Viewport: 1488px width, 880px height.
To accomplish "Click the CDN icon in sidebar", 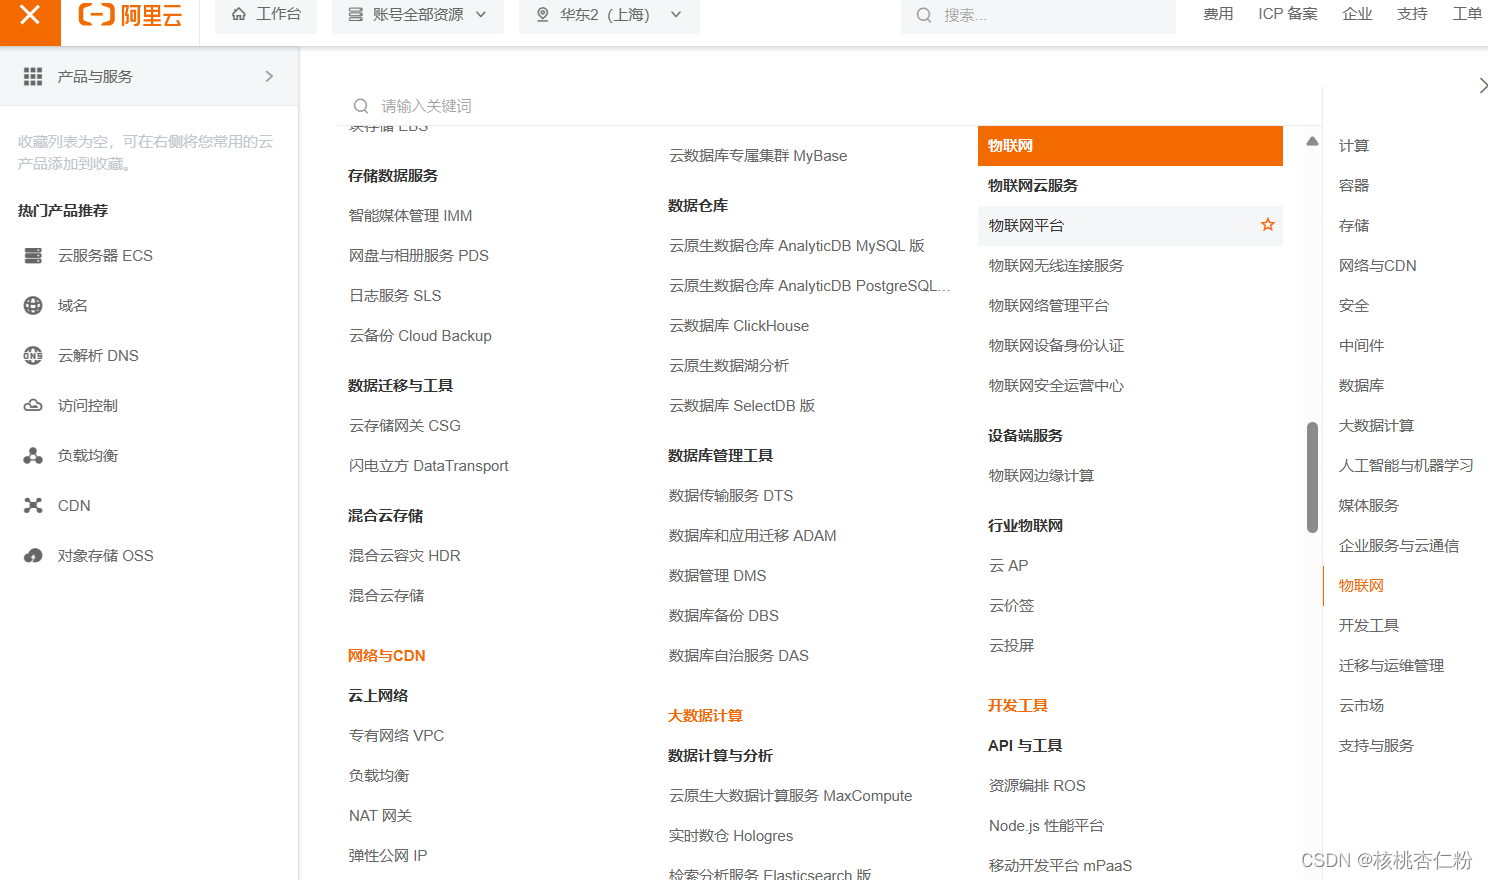I will (x=33, y=505).
